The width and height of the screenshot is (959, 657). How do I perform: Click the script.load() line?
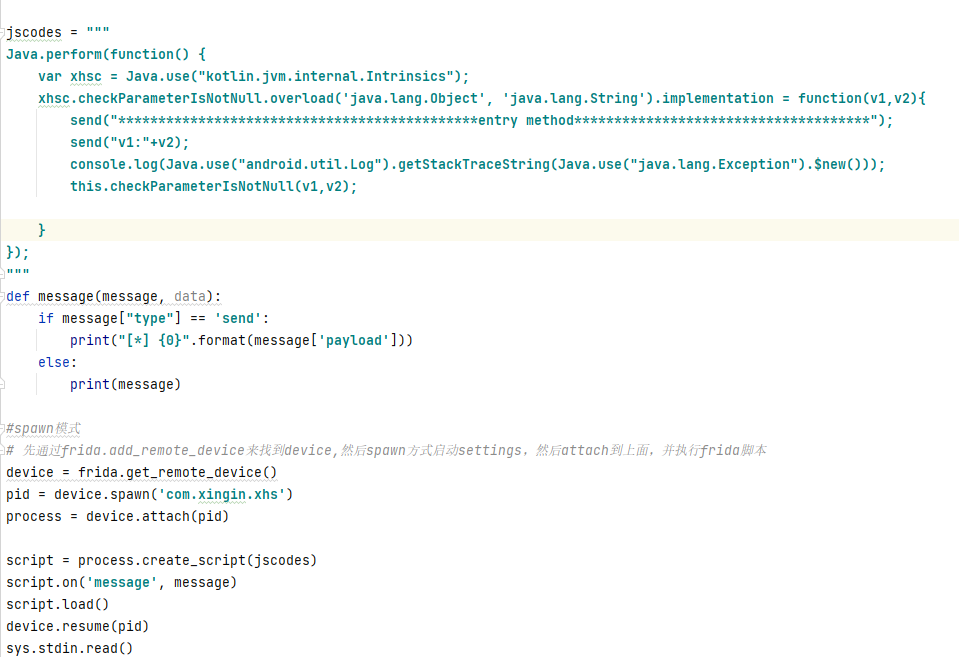(x=57, y=604)
